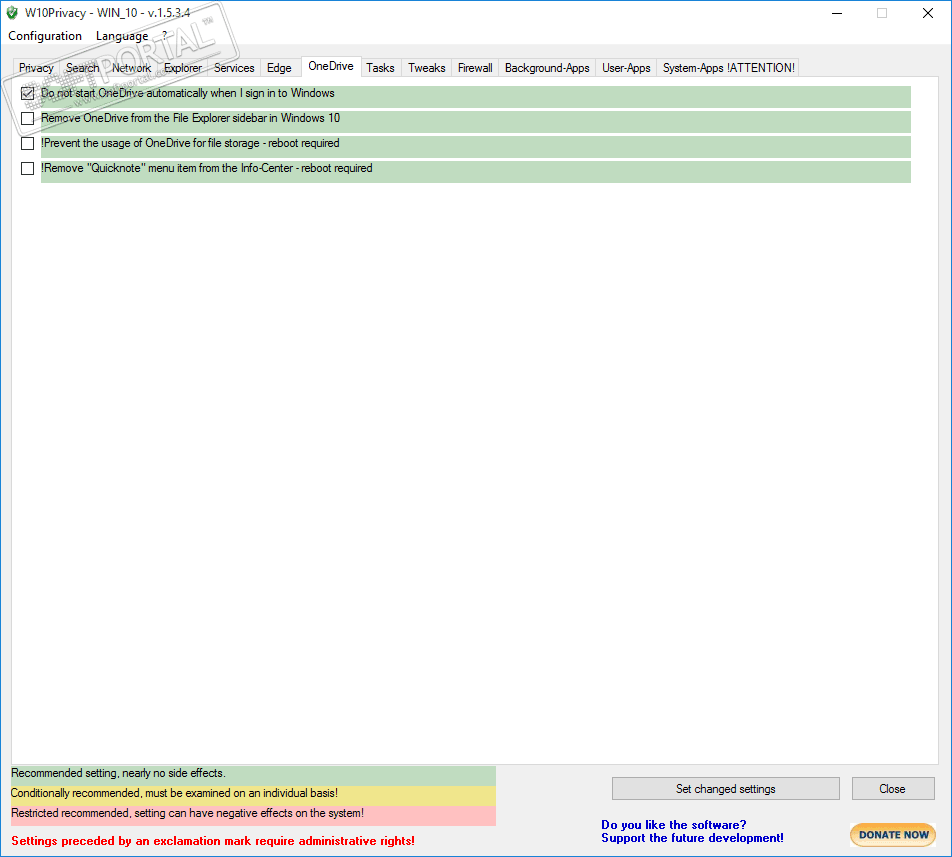Click 'Do not start OneDrive automatically' label text
This screenshot has height=857, width=952.
coord(188,93)
